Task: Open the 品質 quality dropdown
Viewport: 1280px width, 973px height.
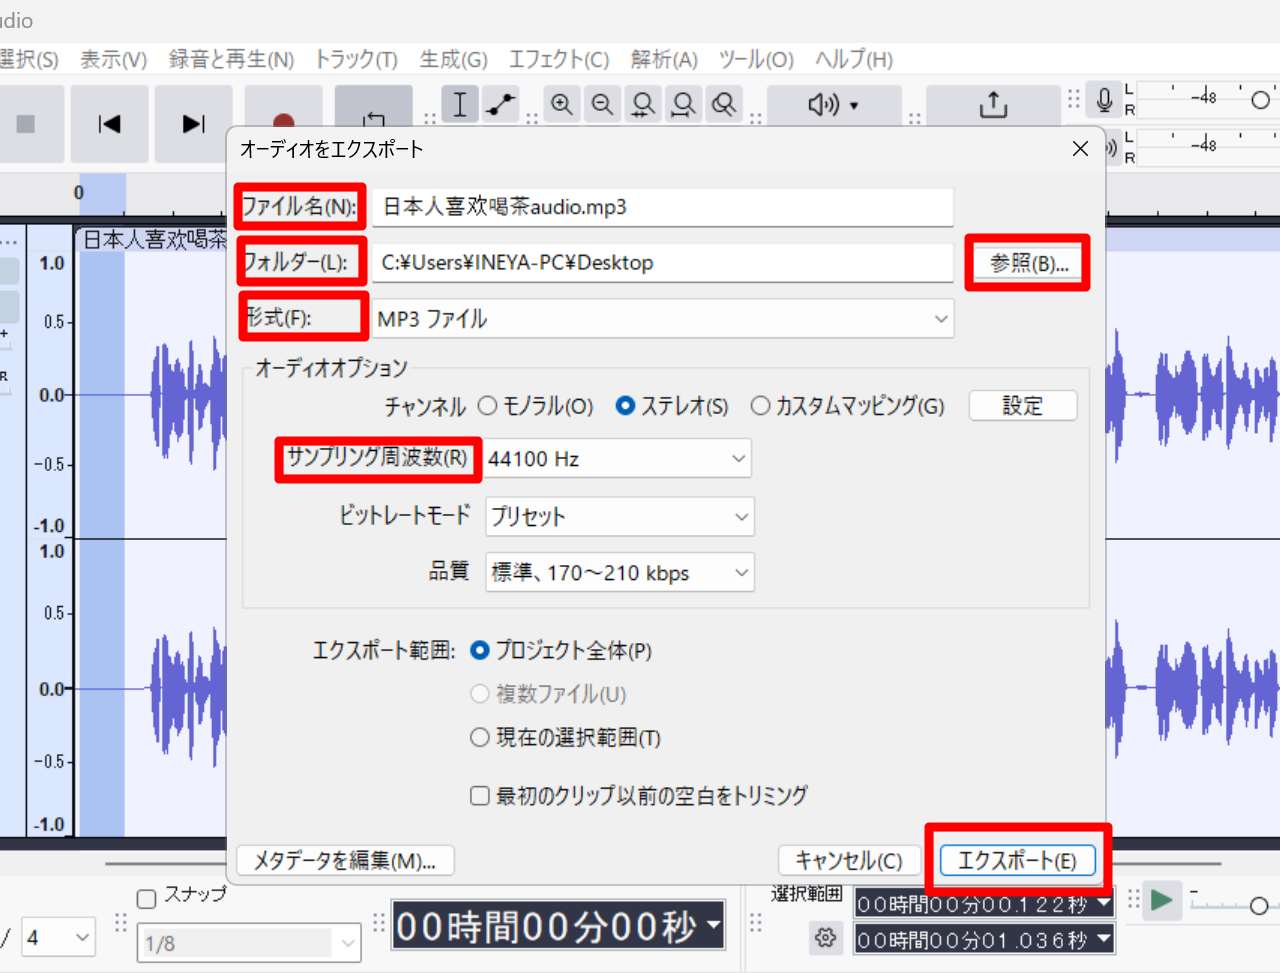Action: [x=620, y=573]
